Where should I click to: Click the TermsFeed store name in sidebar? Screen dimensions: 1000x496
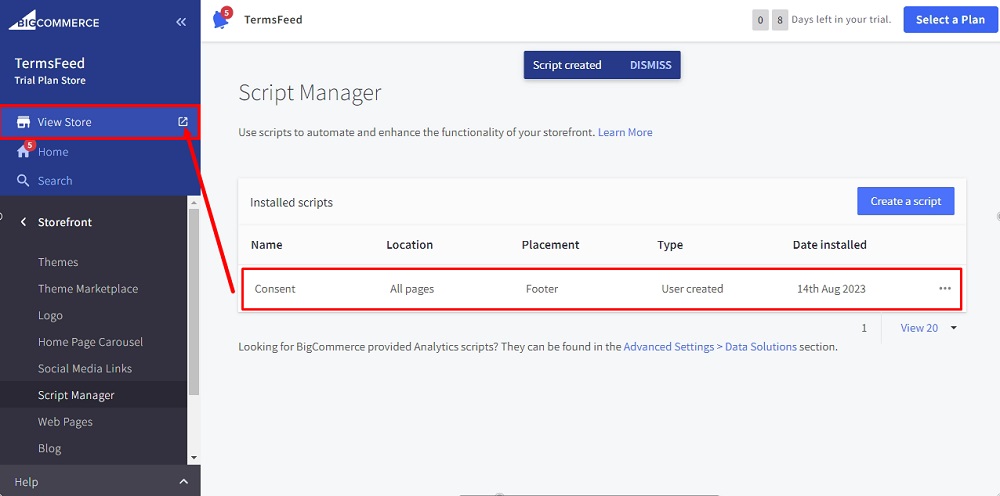[50, 63]
